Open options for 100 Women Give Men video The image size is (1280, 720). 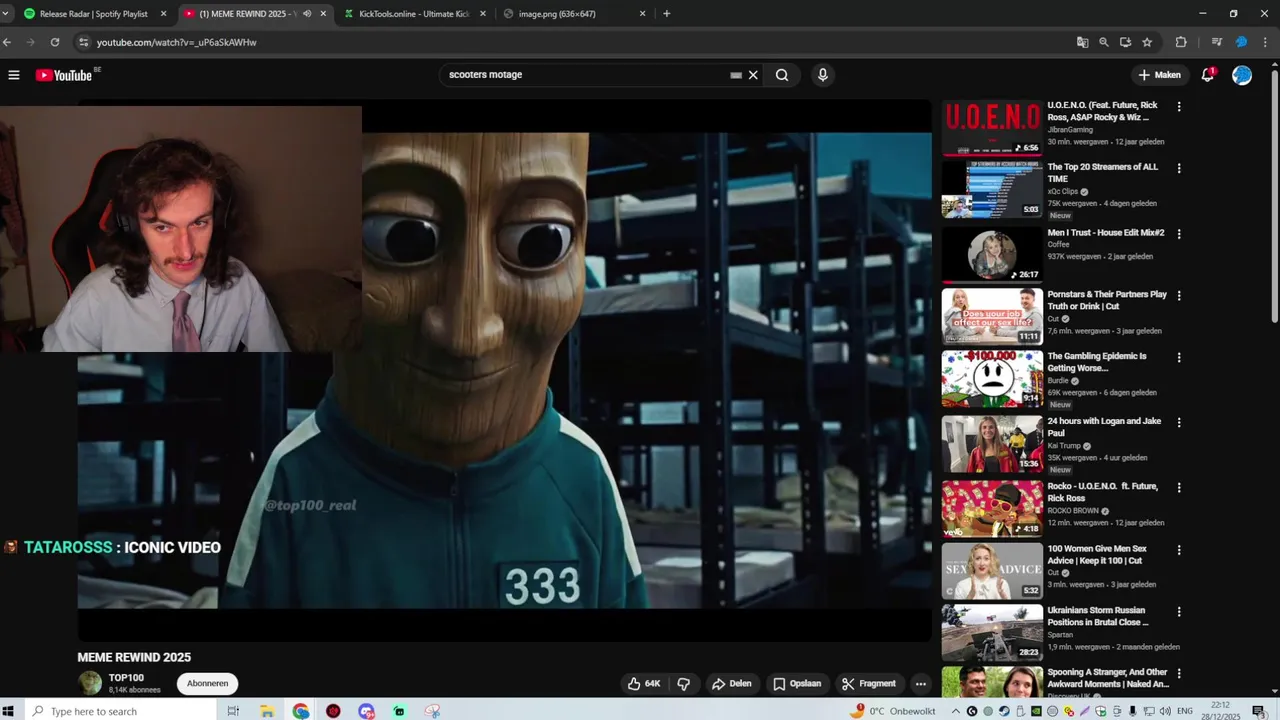point(1179,550)
